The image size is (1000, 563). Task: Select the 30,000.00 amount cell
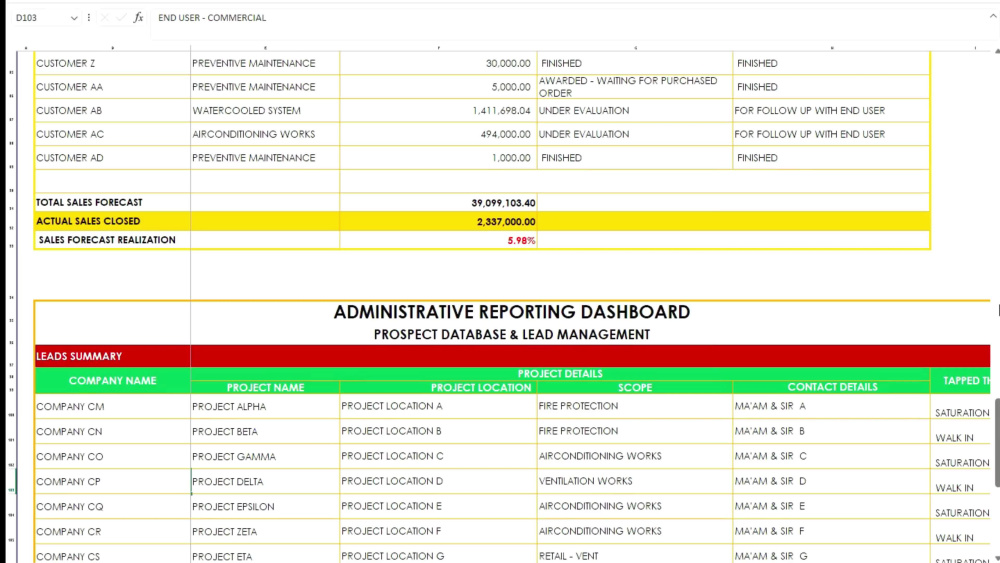click(x=438, y=63)
